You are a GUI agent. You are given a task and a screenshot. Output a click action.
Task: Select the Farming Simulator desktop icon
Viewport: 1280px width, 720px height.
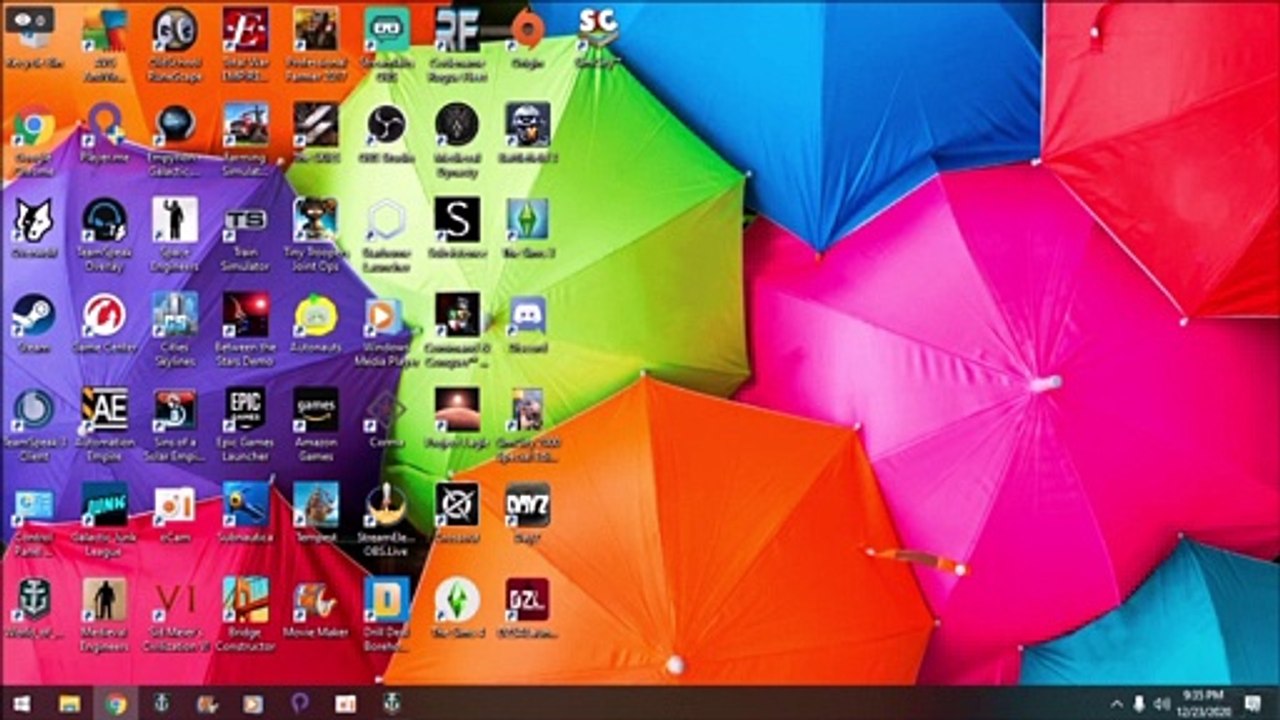point(245,141)
